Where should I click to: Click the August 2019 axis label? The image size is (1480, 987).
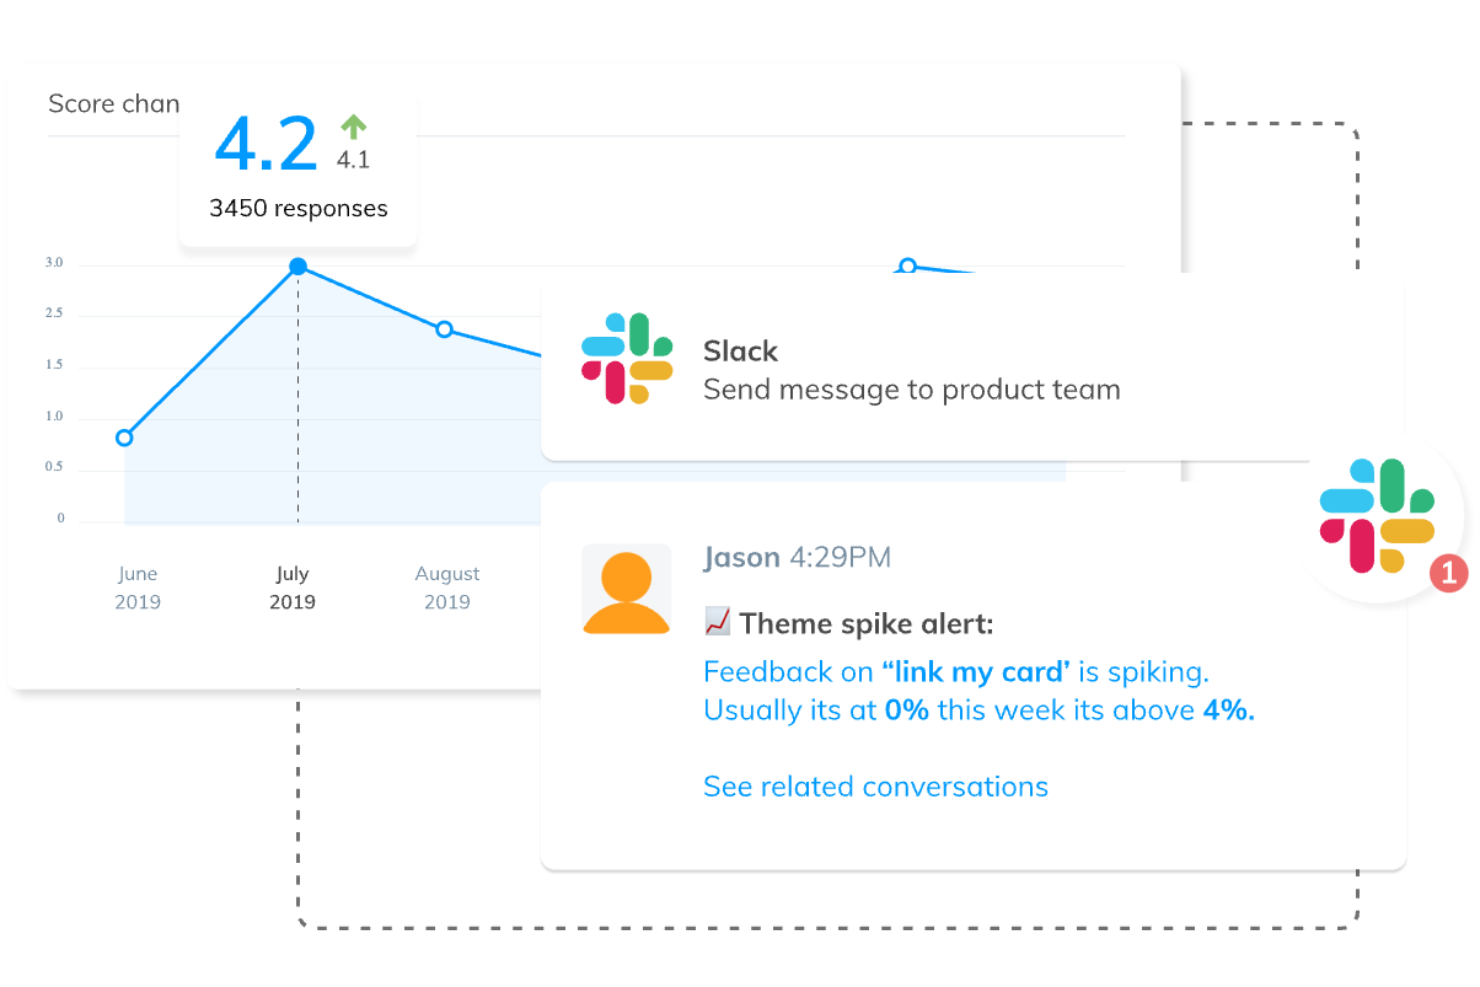click(x=447, y=588)
